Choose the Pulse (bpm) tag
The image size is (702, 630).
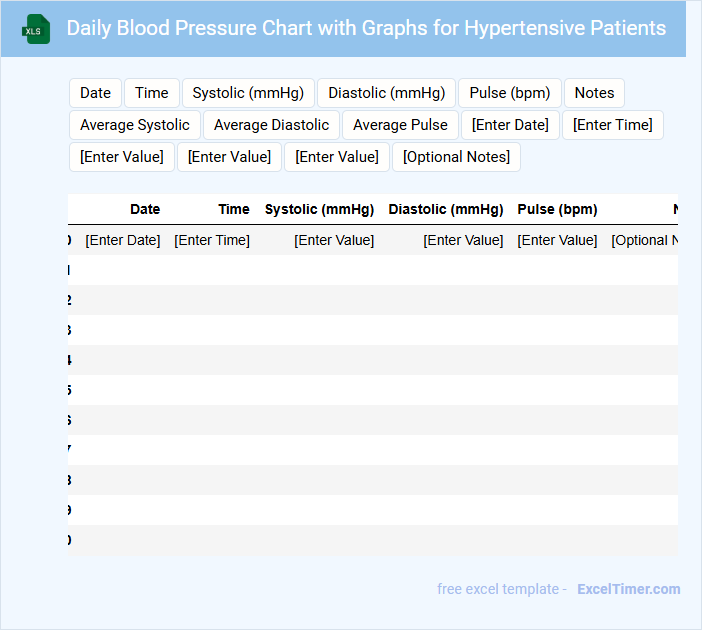coord(510,93)
